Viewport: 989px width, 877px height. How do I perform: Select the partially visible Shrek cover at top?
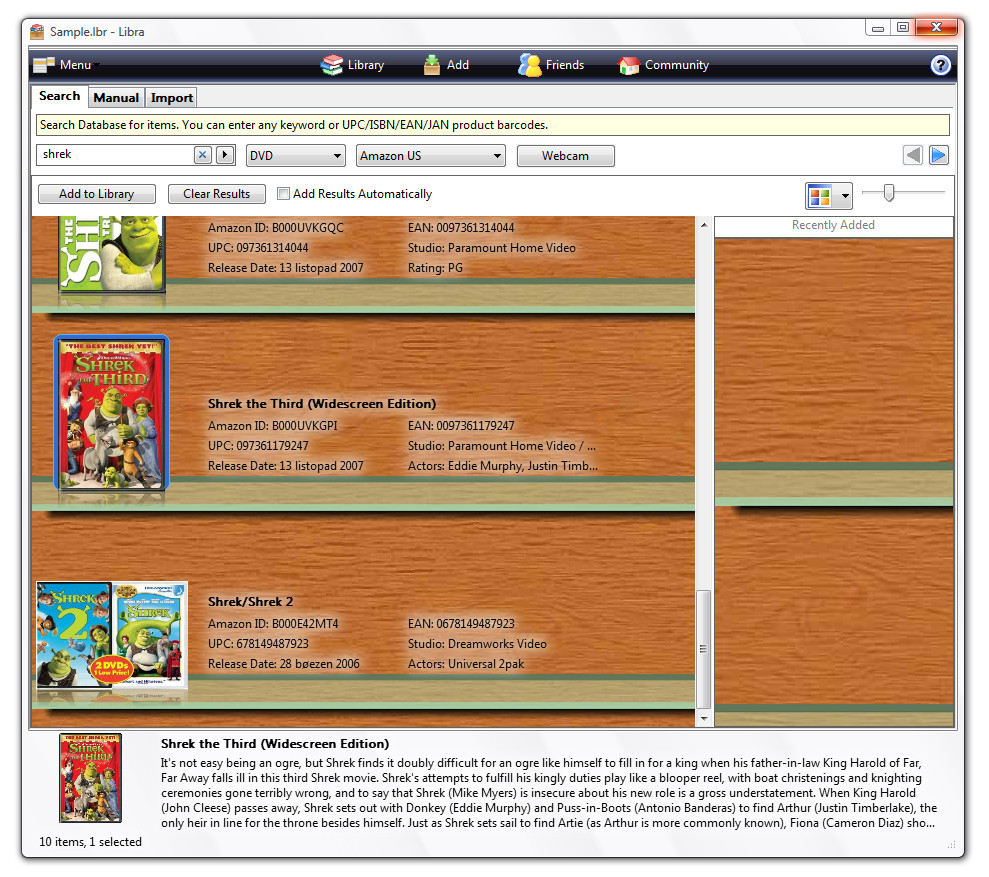[x=112, y=254]
